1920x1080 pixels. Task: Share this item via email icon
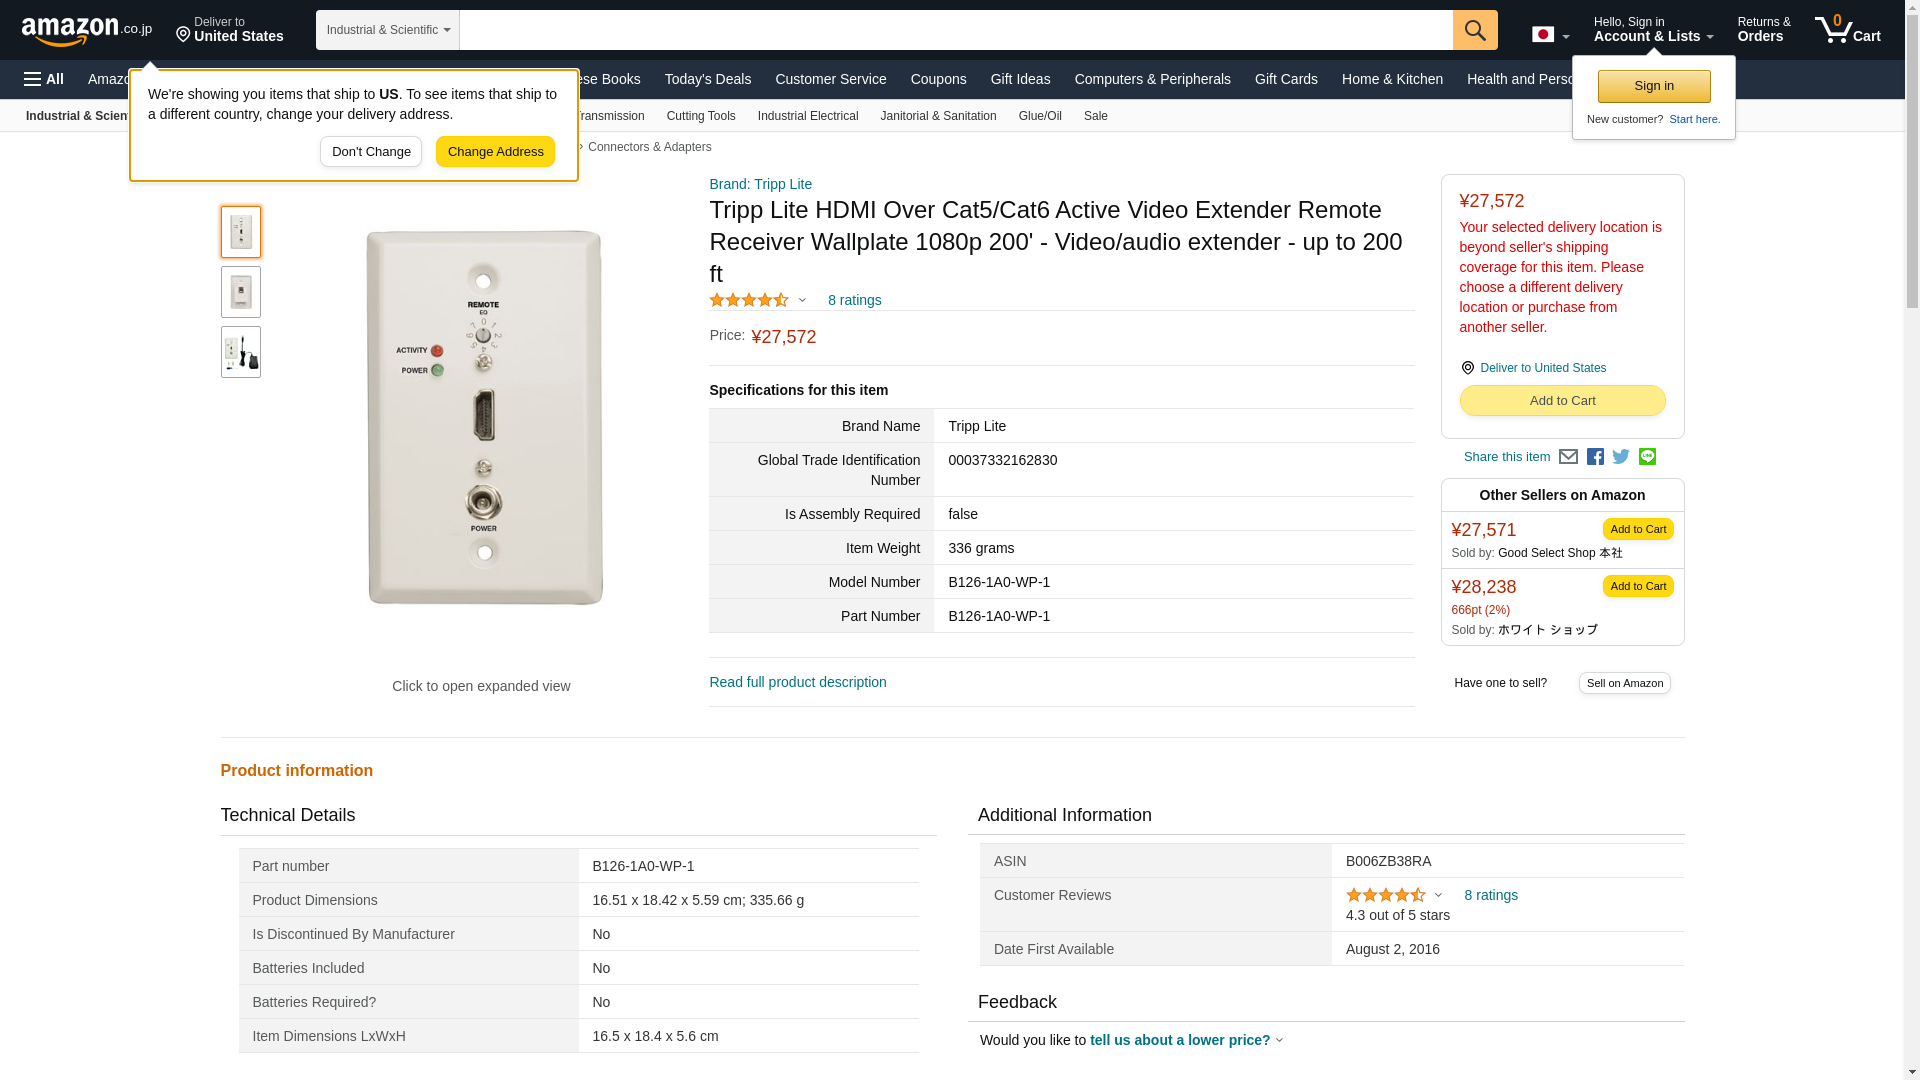click(x=1568, y=457)
